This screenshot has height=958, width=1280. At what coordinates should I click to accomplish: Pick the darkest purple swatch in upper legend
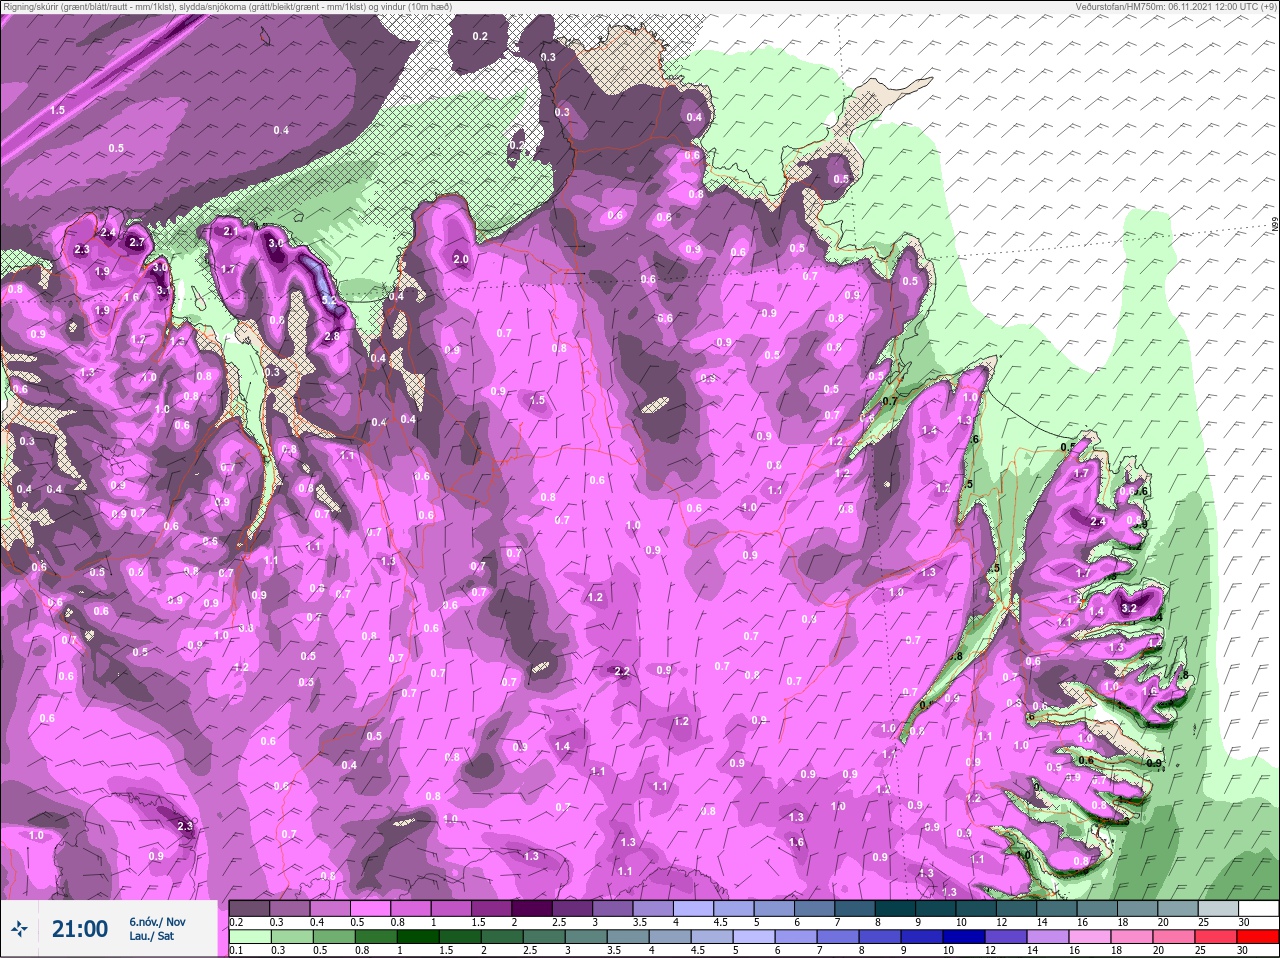(533, 908)
